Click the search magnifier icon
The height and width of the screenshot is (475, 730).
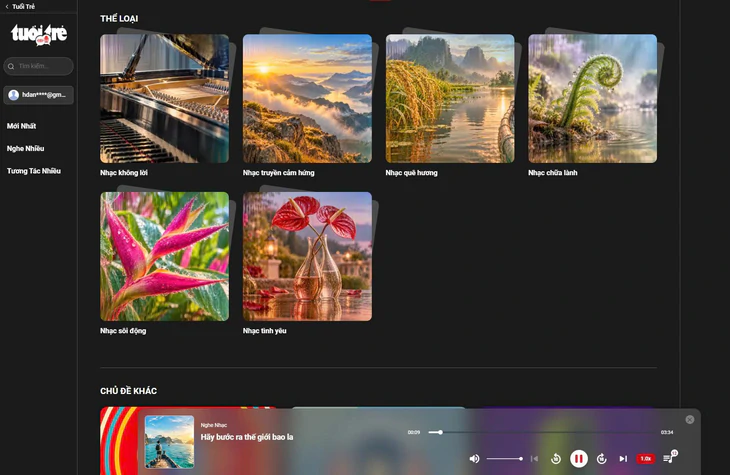click(x=11, y=67)
